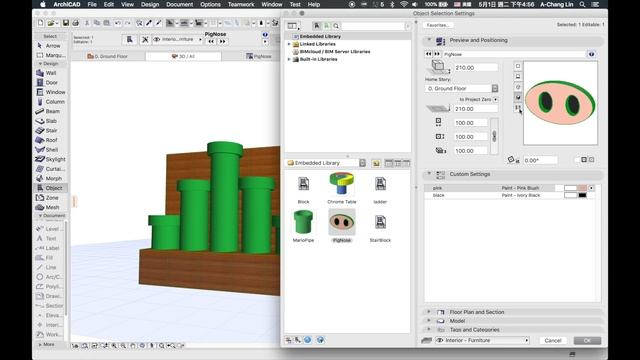This screenshot has height=360, width=640.
Task: Select the Column tool
Action: 50,102
